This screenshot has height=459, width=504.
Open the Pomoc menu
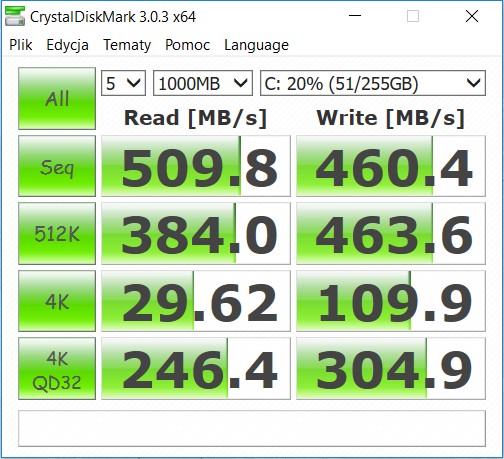click(x=188, y=45)
